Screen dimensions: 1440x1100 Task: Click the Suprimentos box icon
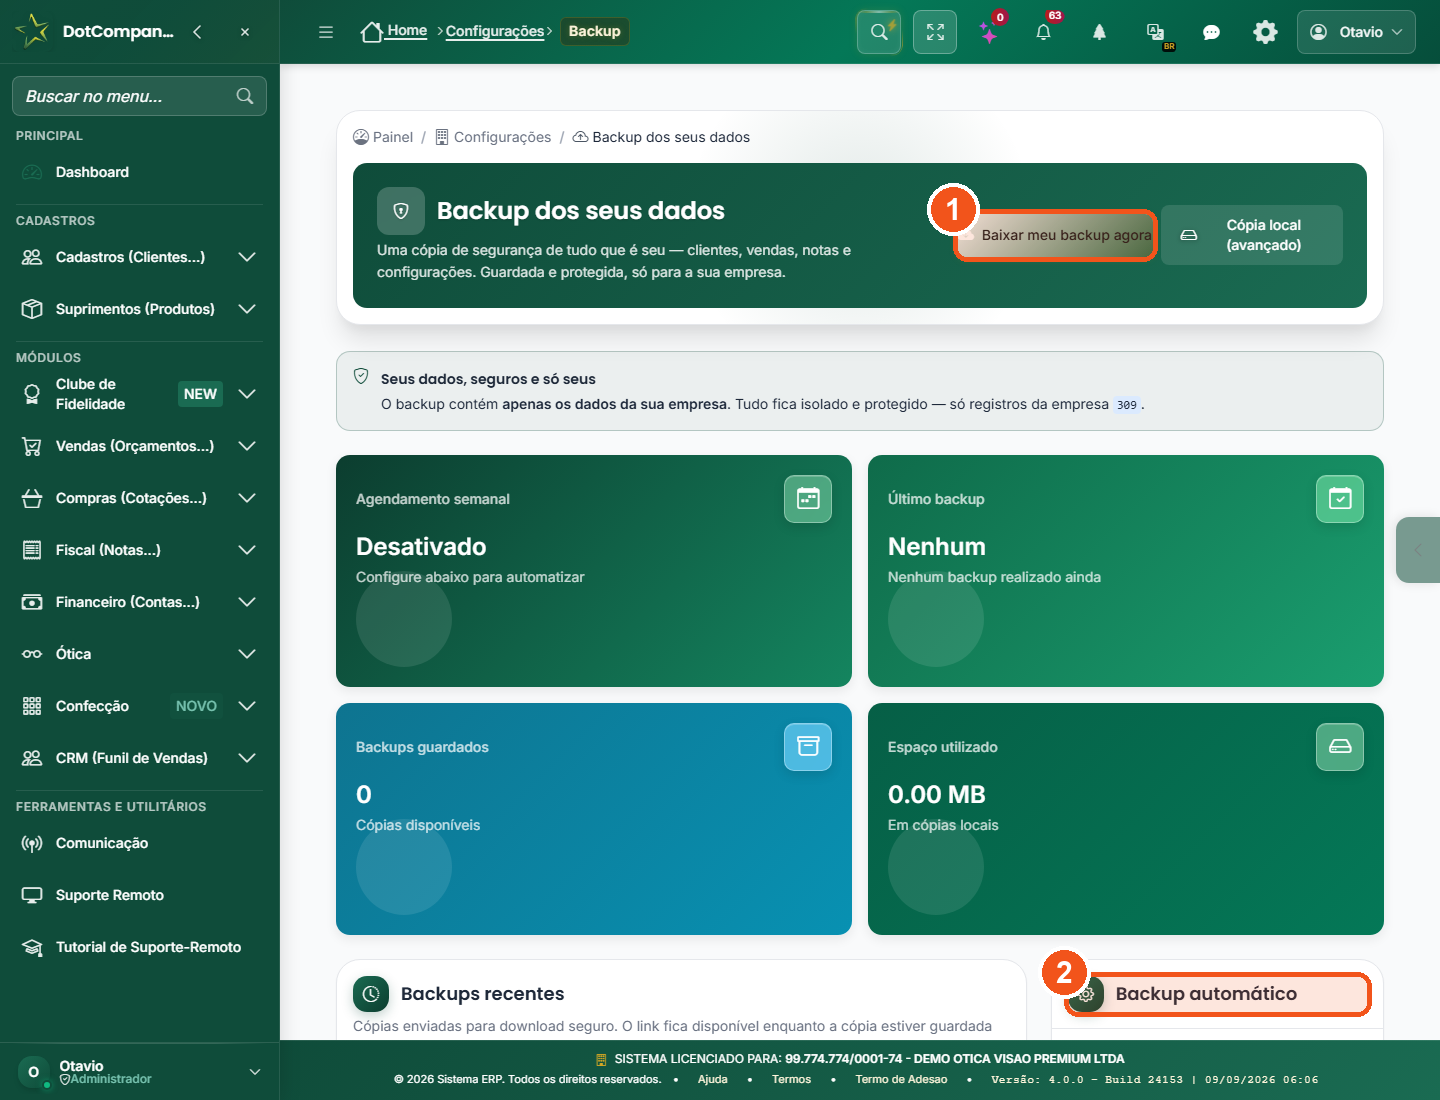tap(32, 309)
